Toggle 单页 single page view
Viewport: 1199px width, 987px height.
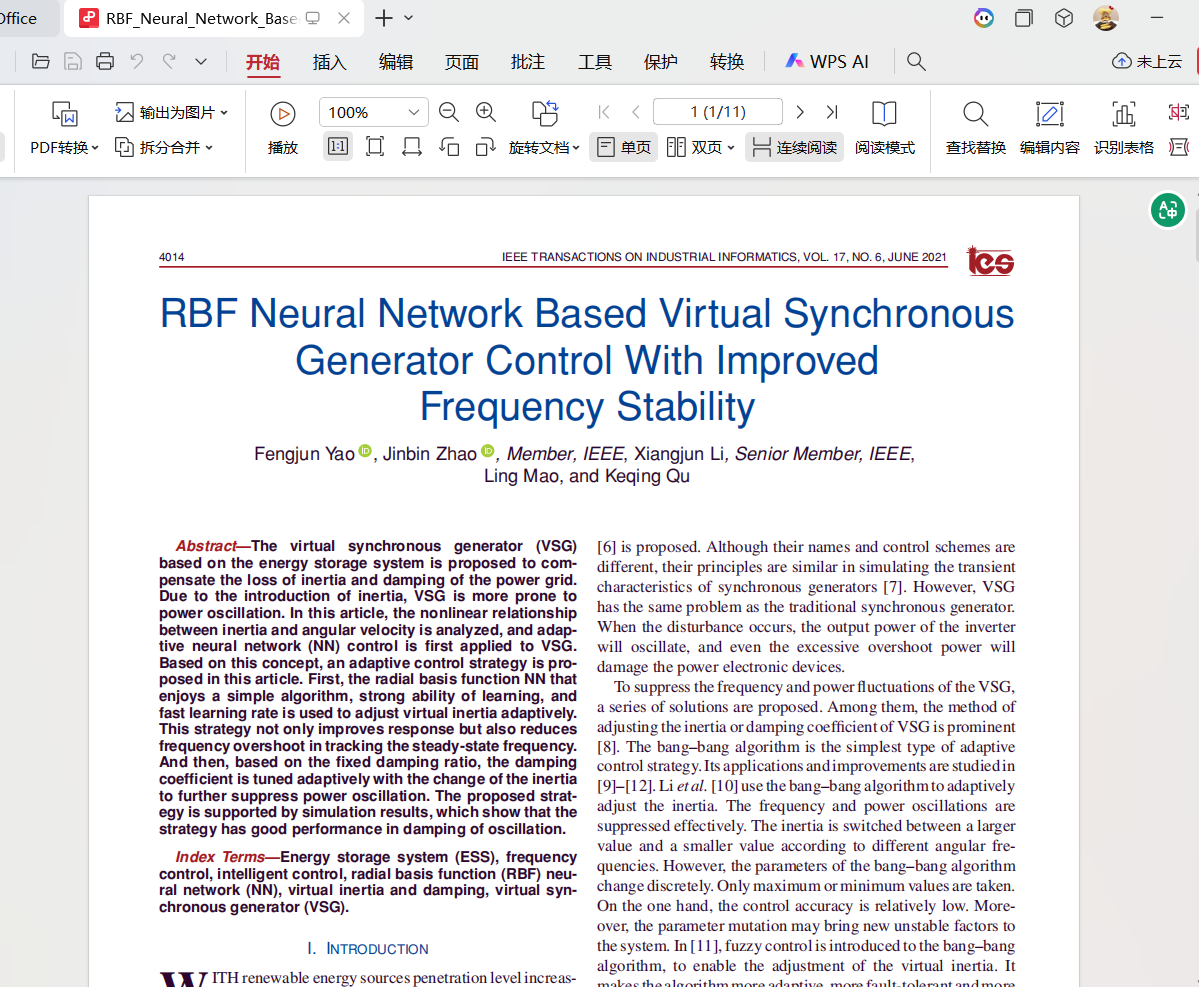coord(624,147)
